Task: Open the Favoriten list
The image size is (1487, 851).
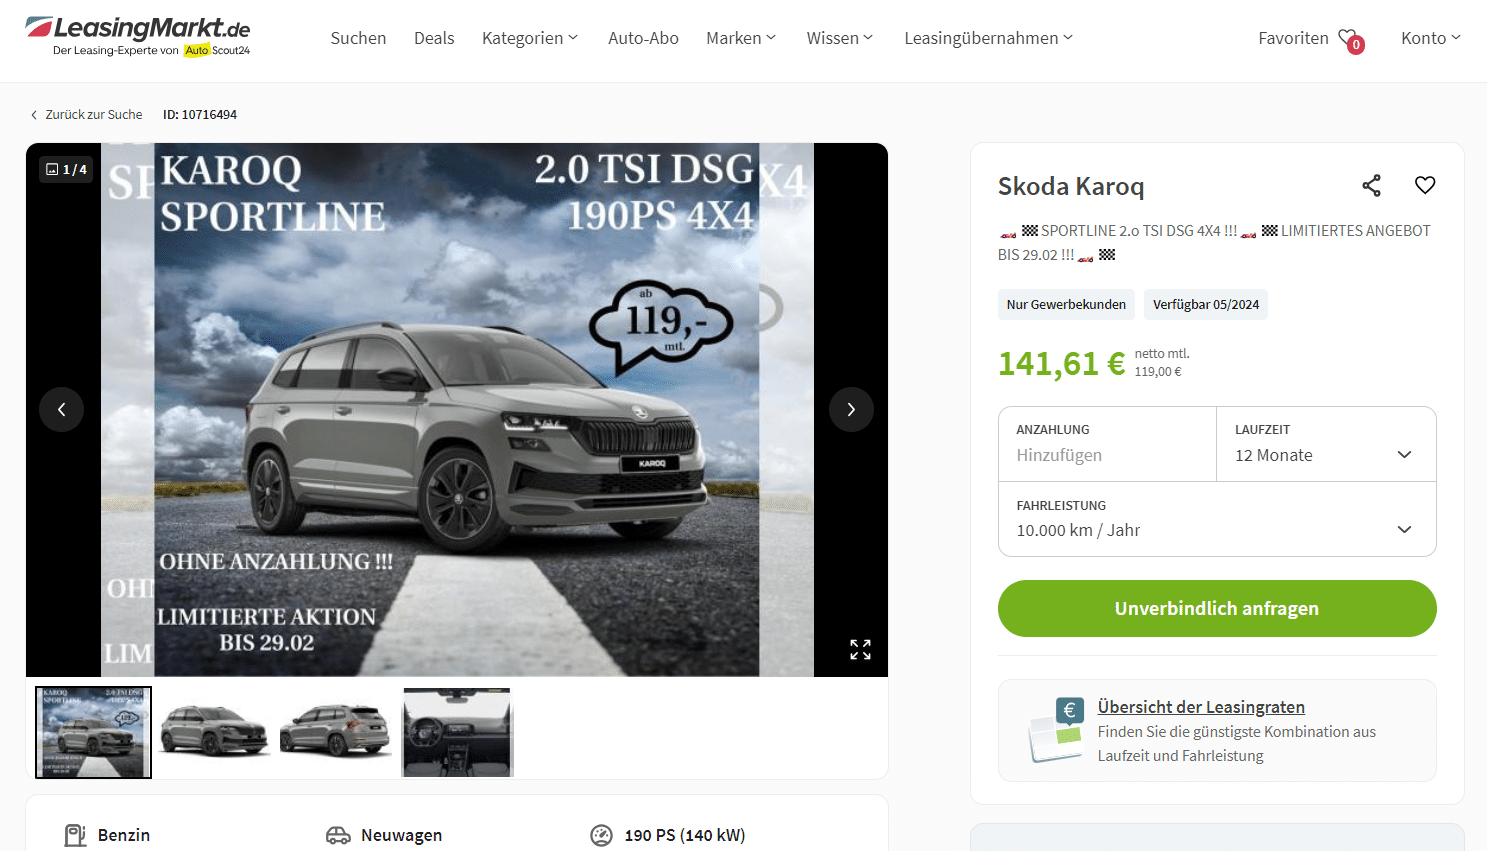Action: pyautogui.click(x=1293, y=38)
